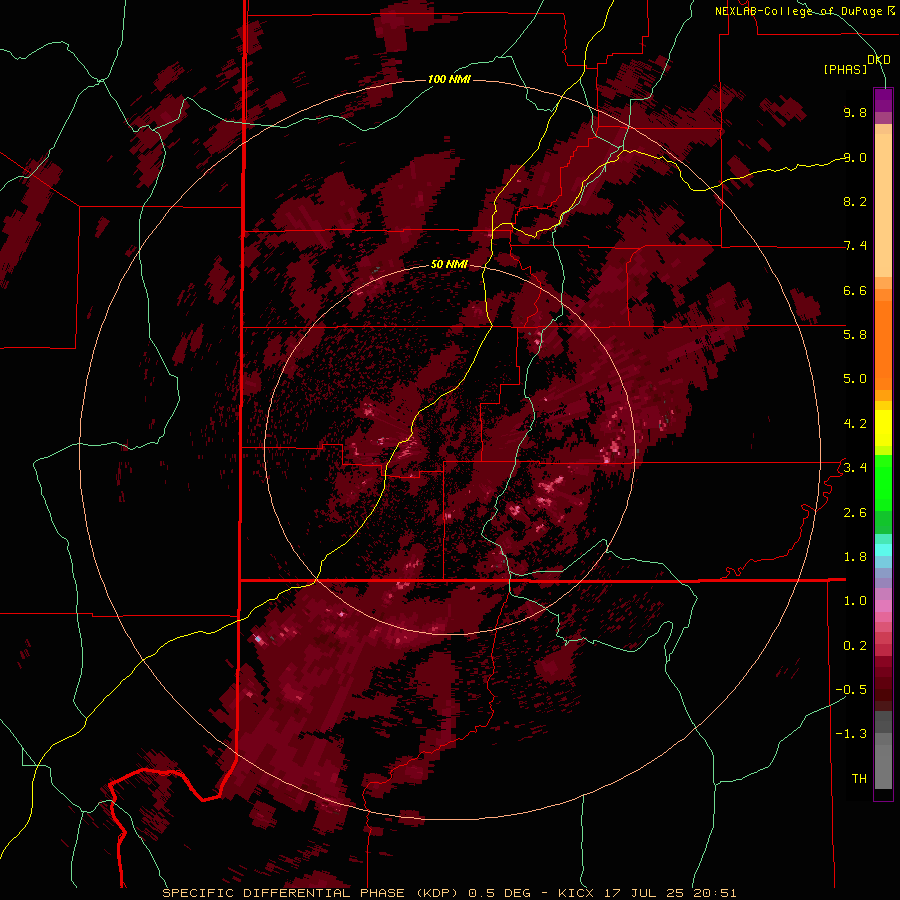
Task: Click the light peach band of the color bar
Action: (x=883, y=205)
